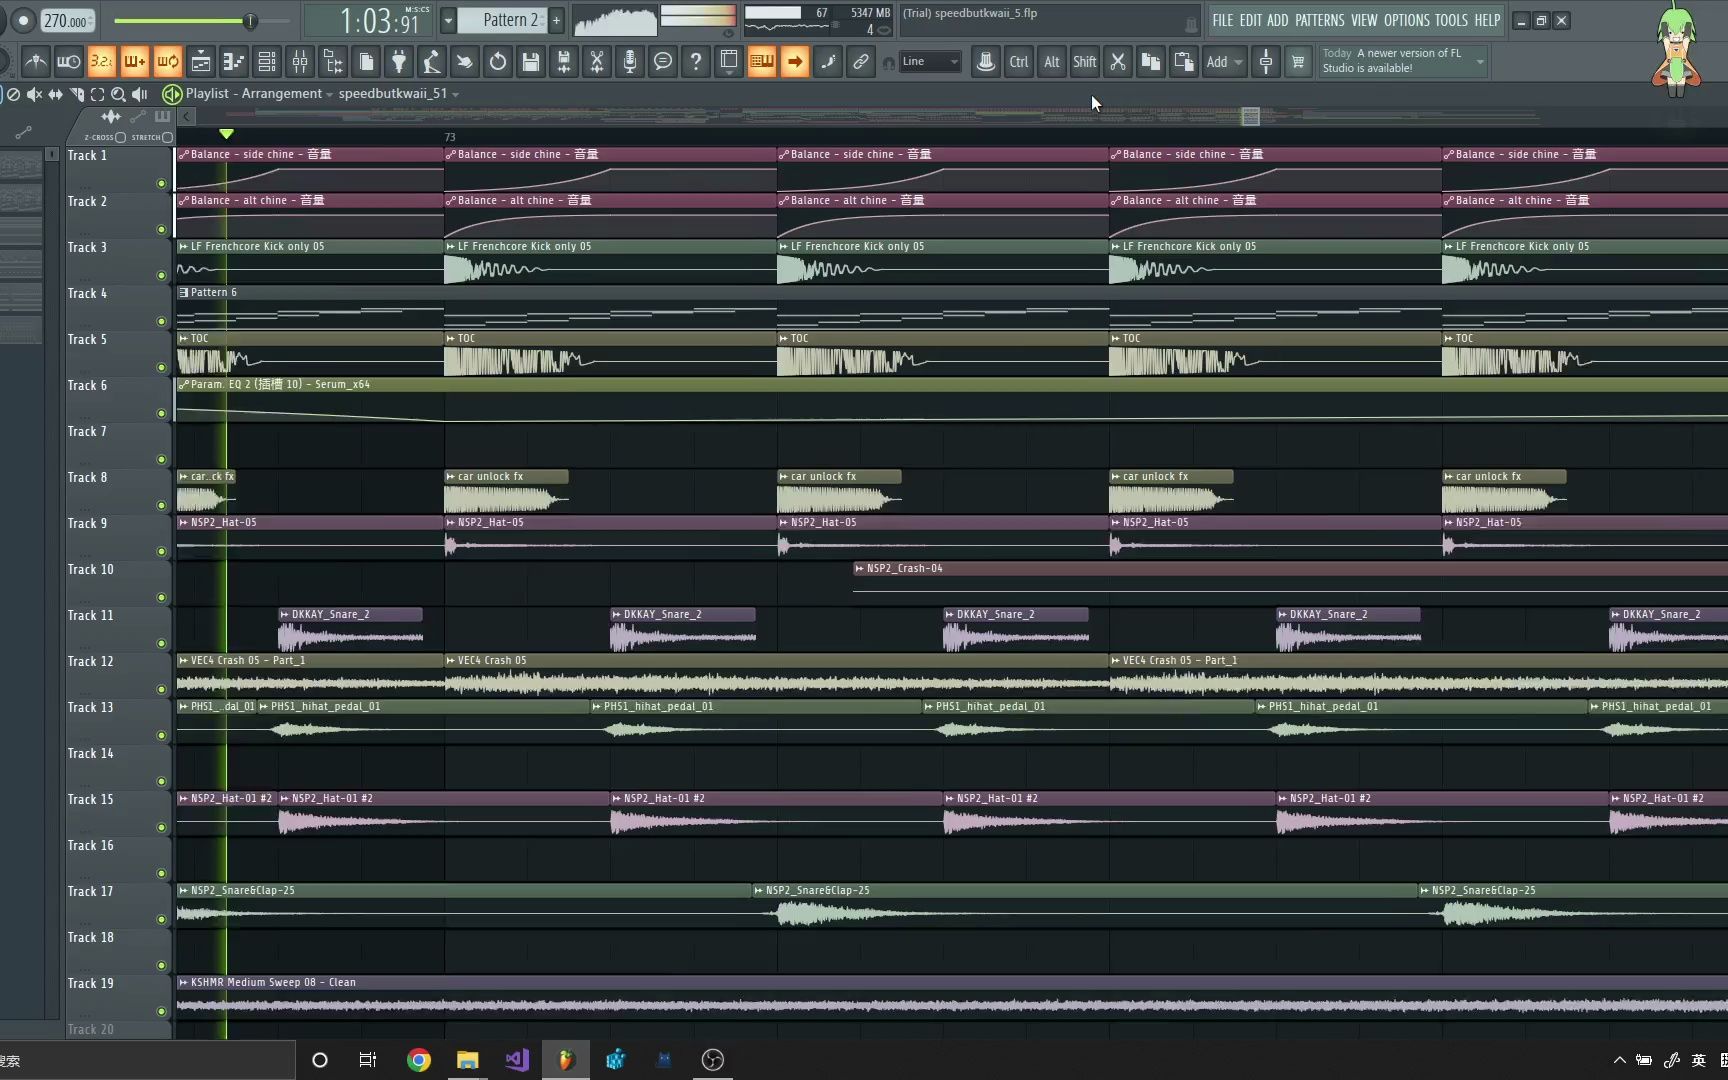Click the Ctrl modifier button
Screen dimensions: 1728x1080
1019,62
